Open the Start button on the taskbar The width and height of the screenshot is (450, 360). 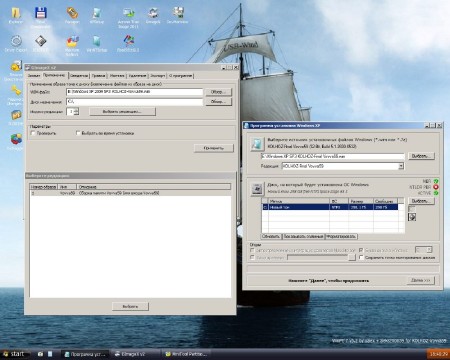pyautogui.click(x=15, y=354)
